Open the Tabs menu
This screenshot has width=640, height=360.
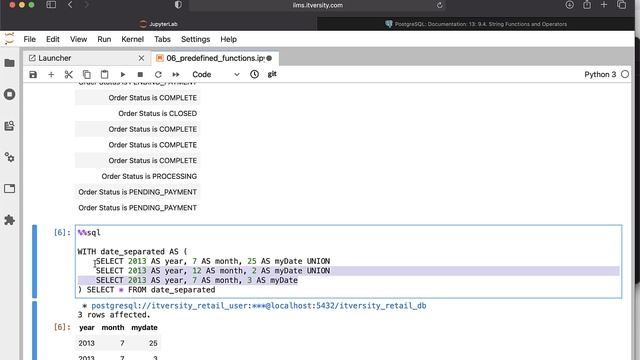[162, 39]
